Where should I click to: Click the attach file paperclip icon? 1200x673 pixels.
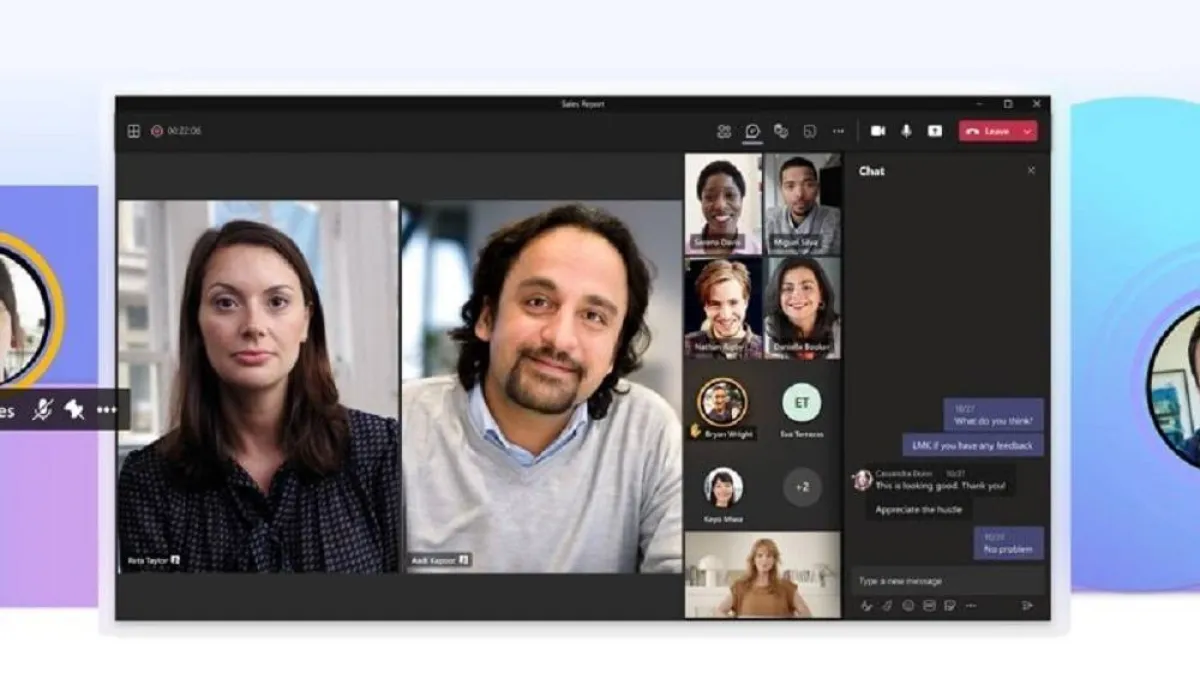pyautogui.click(x=887, y=605)
